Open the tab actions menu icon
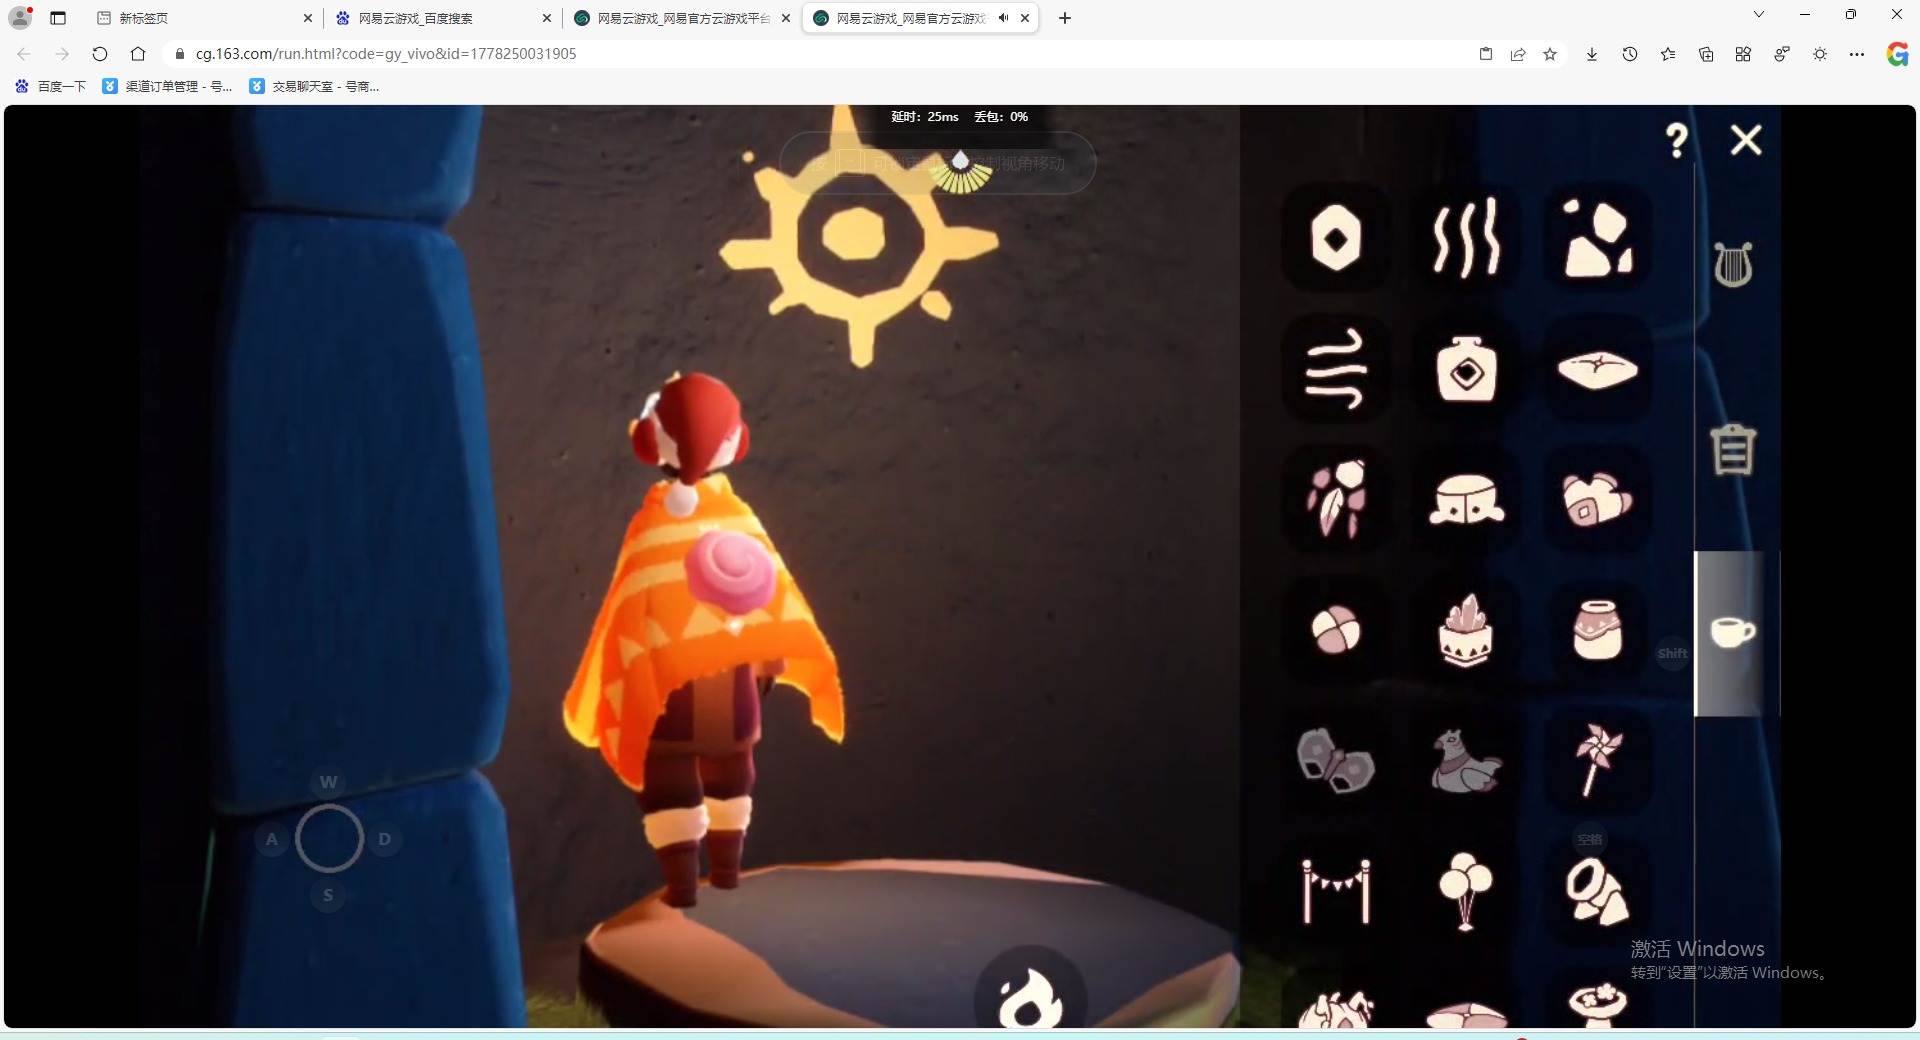The height and width of the screenshot is (1040, 1920). pos(58,18)
